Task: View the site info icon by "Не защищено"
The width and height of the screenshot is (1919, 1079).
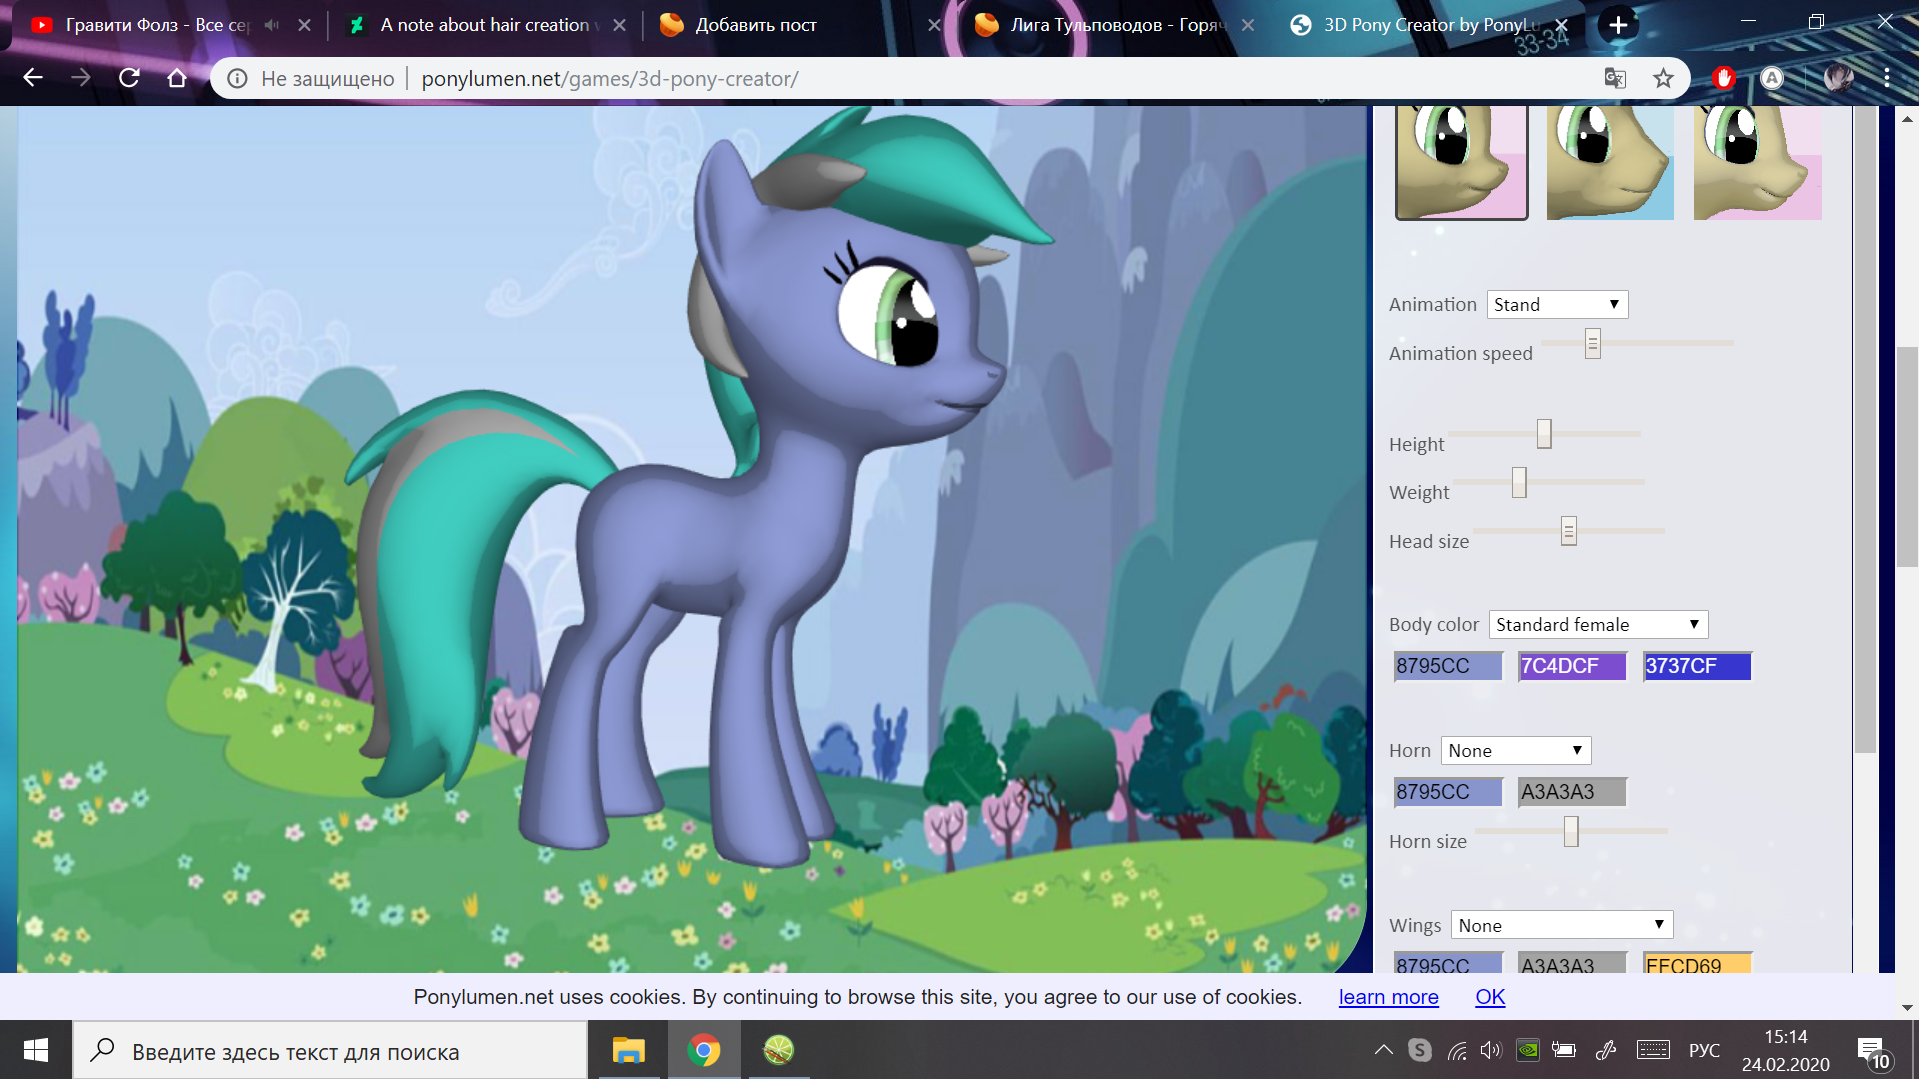Action: (237, 78)
